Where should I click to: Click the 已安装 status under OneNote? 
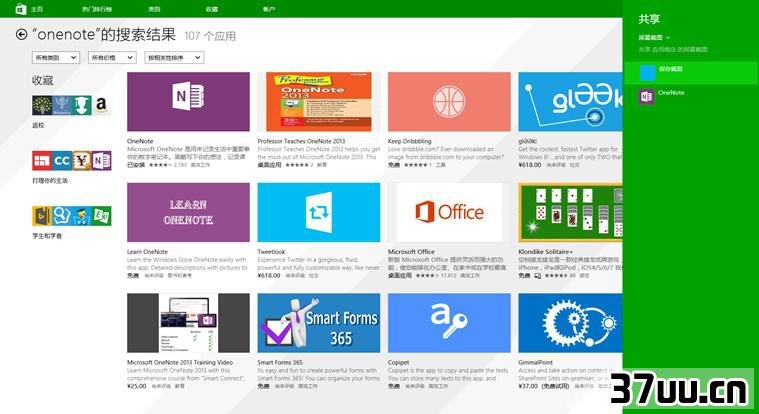(136, 165)
